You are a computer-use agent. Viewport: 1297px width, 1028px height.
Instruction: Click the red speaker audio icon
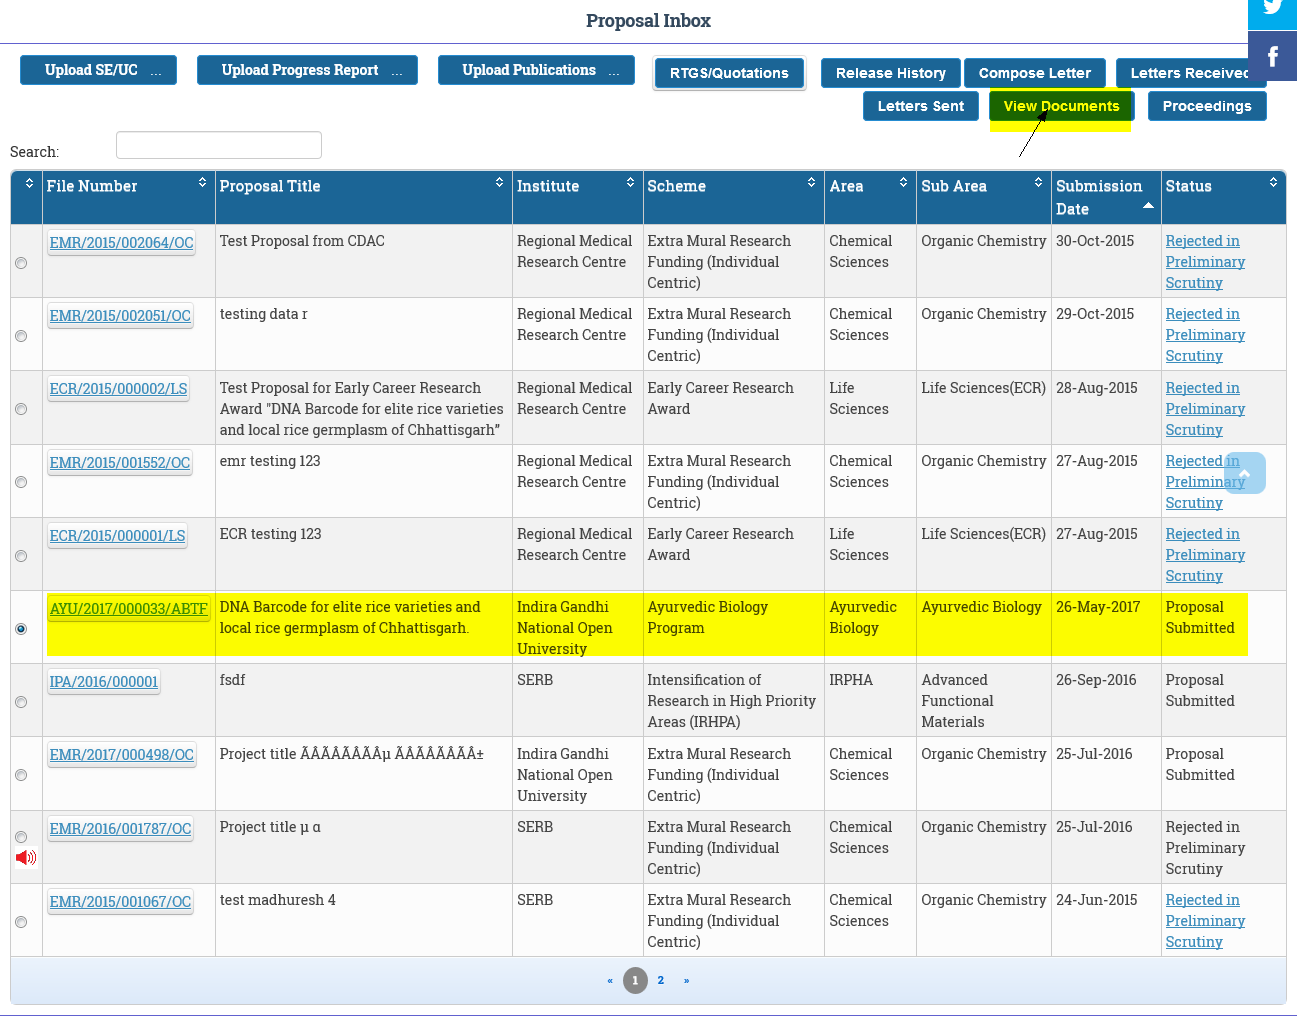point(26,858)
